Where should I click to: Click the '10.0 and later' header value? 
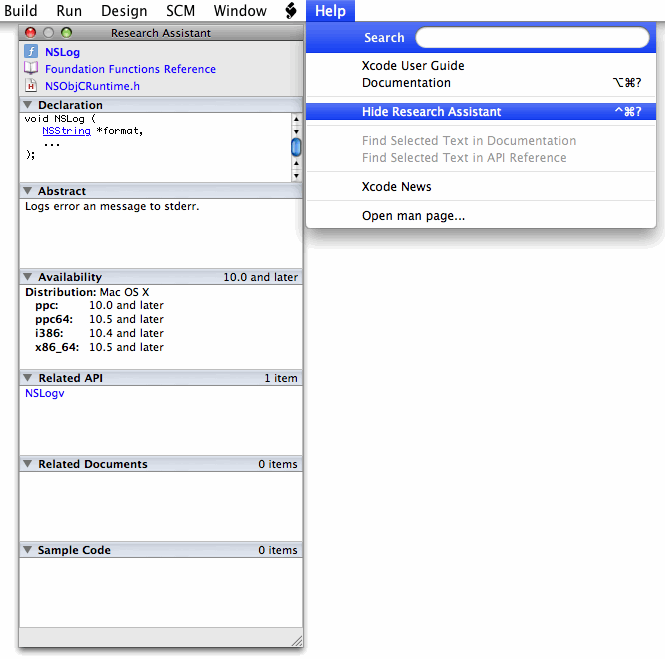point(260,277)
